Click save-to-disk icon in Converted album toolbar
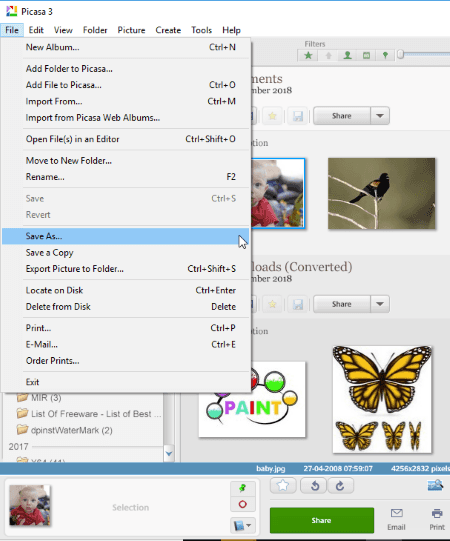 click(298, 304)
